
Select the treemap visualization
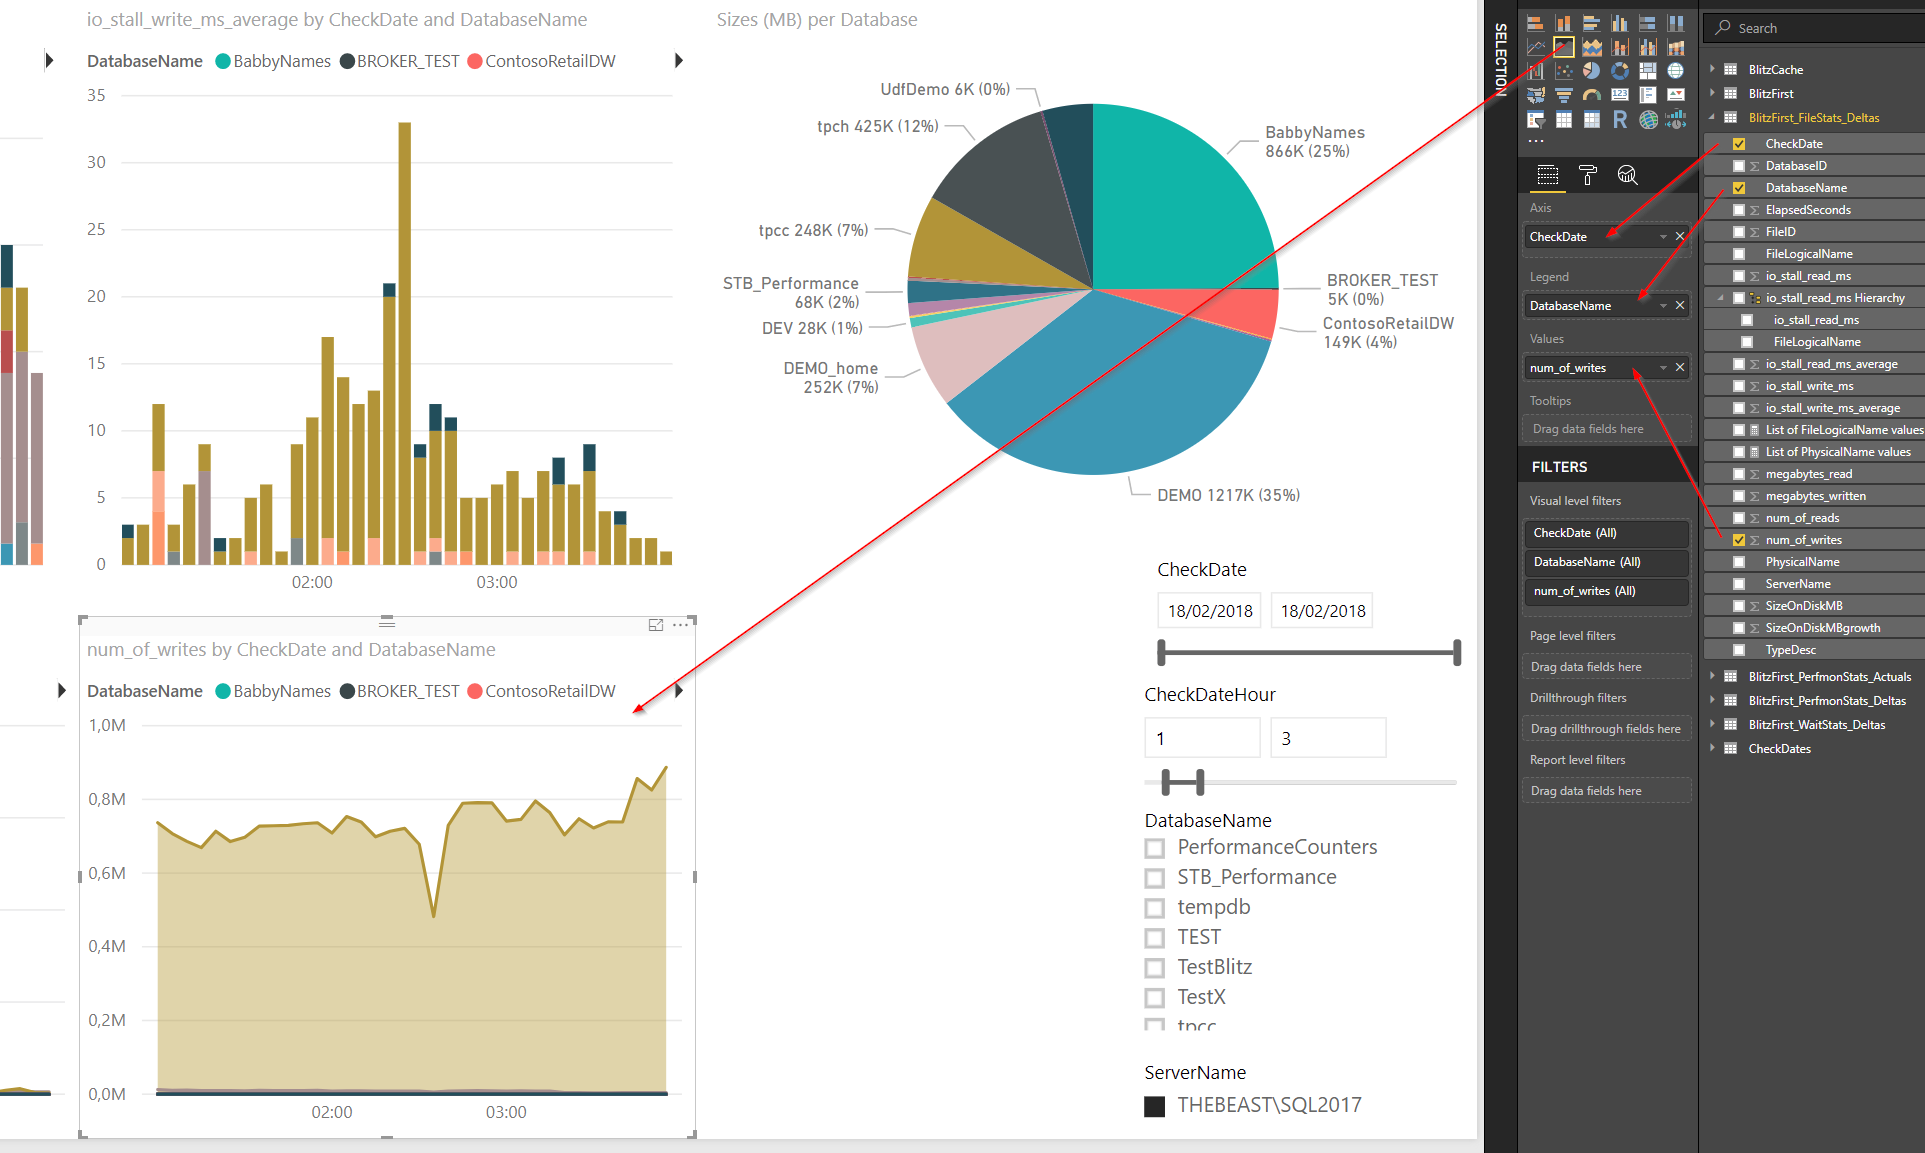[x=1648, y=71]
